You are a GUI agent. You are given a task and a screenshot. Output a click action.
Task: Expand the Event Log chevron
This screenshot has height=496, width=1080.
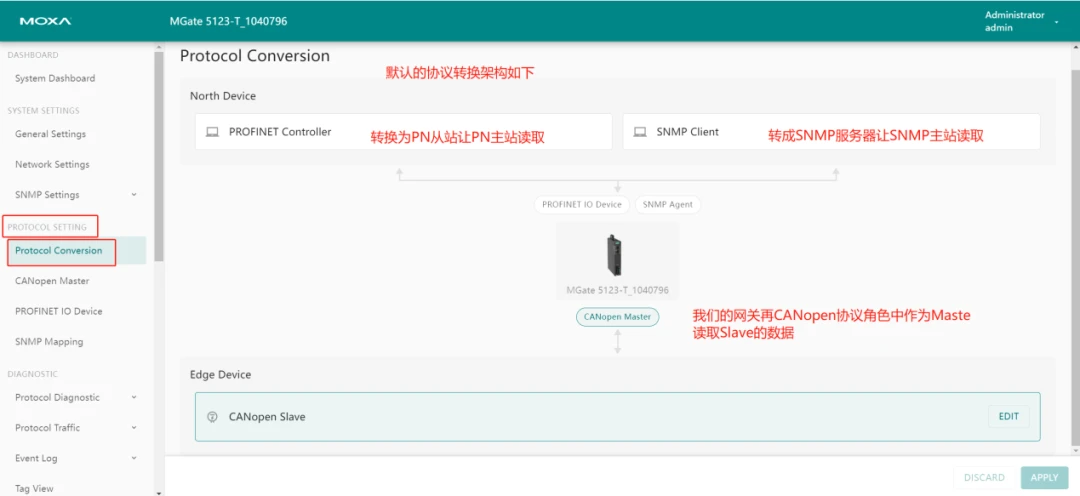point(134,458)
